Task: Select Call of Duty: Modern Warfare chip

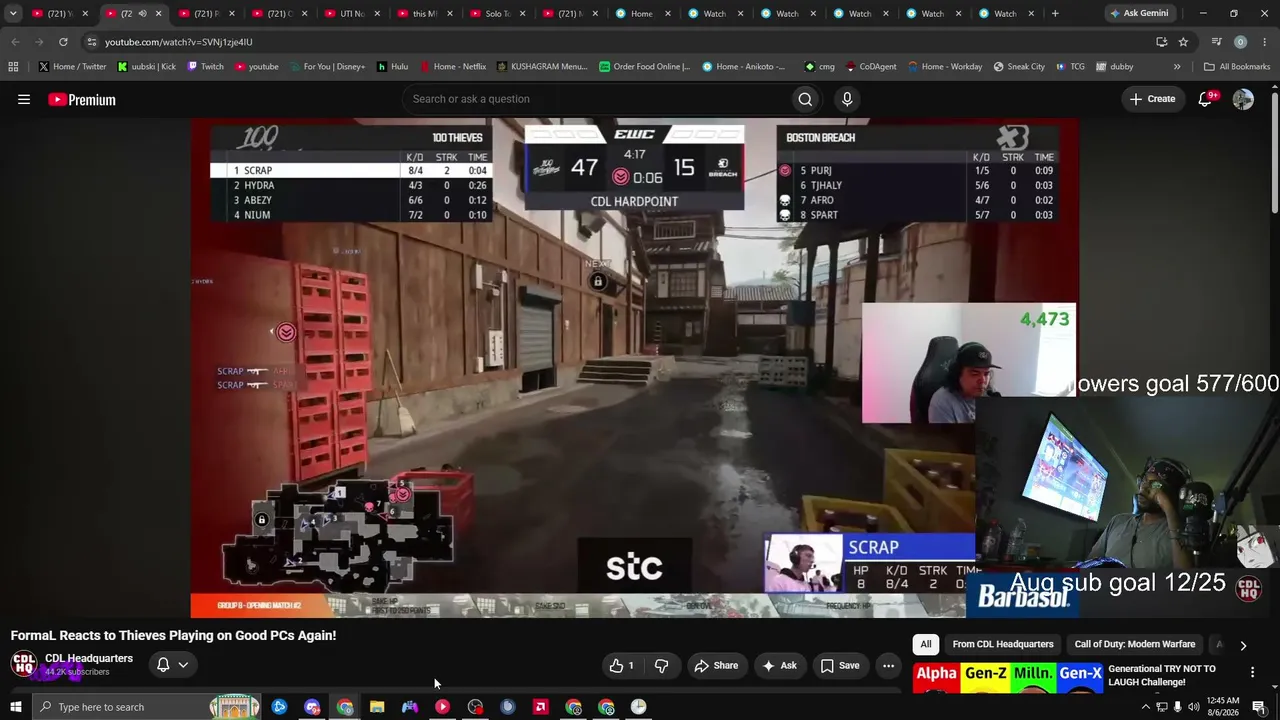Action: coord(1135,645)
